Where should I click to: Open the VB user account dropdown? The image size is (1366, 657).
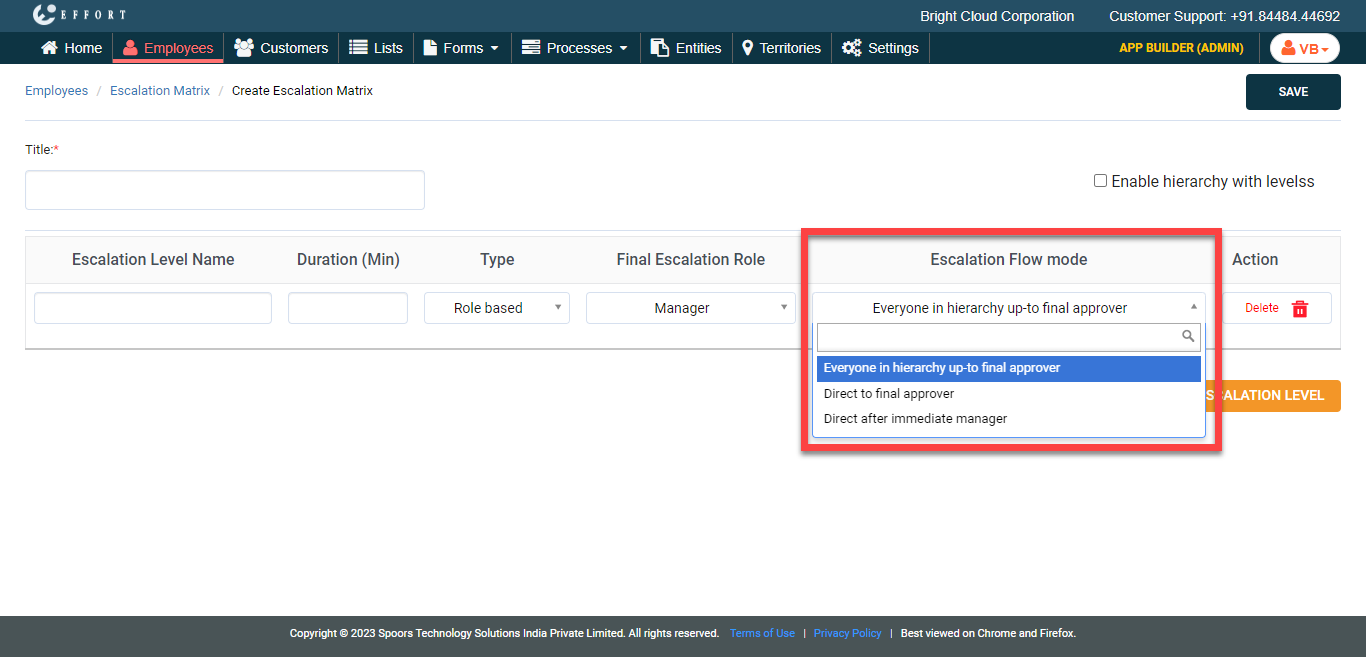click(x=1304, y=48)
